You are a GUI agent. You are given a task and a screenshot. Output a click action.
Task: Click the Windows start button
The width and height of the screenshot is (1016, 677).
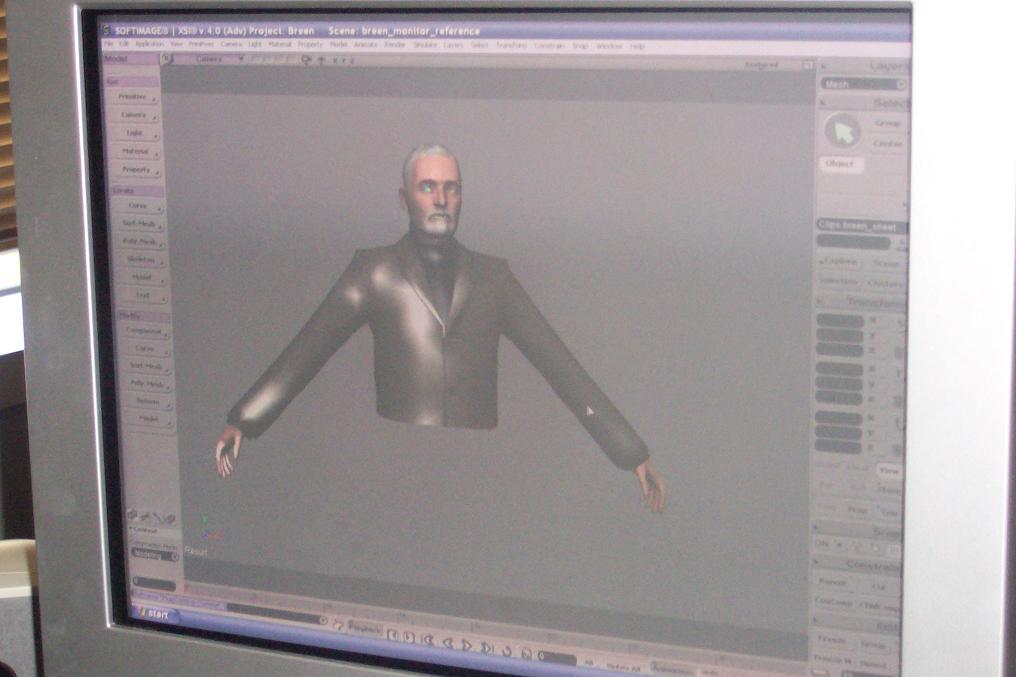[157, 614]
